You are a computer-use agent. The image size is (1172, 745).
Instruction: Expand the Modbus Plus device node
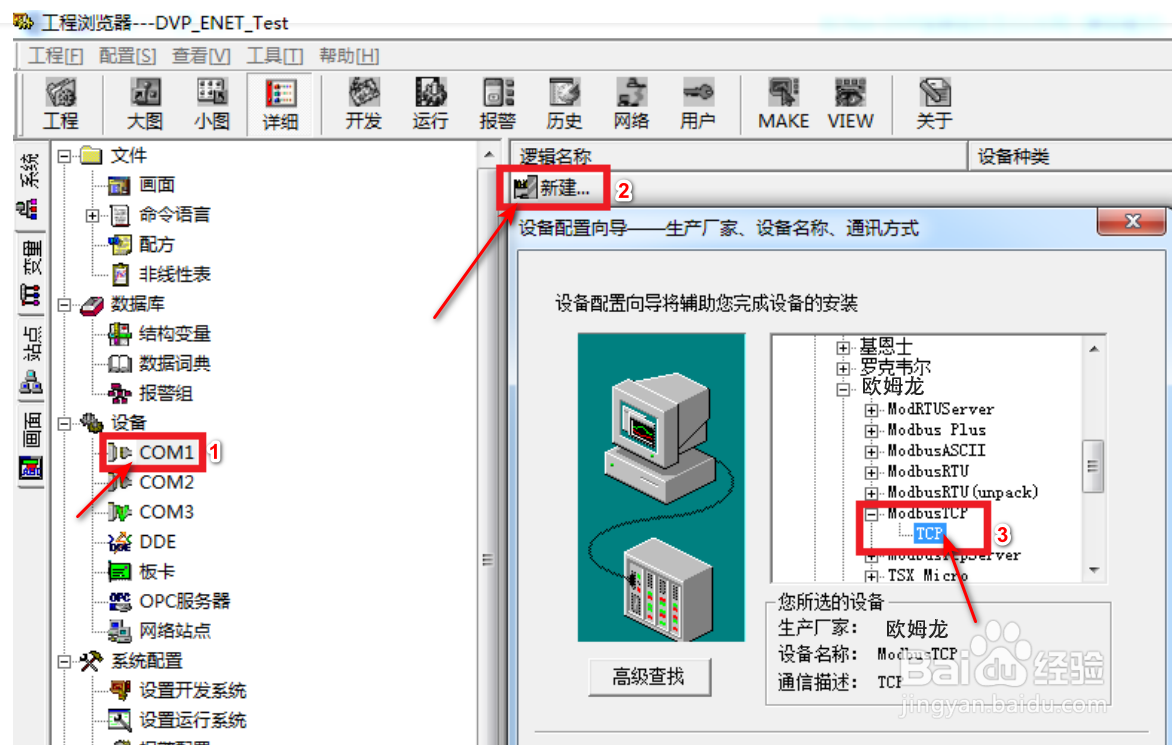871,431
